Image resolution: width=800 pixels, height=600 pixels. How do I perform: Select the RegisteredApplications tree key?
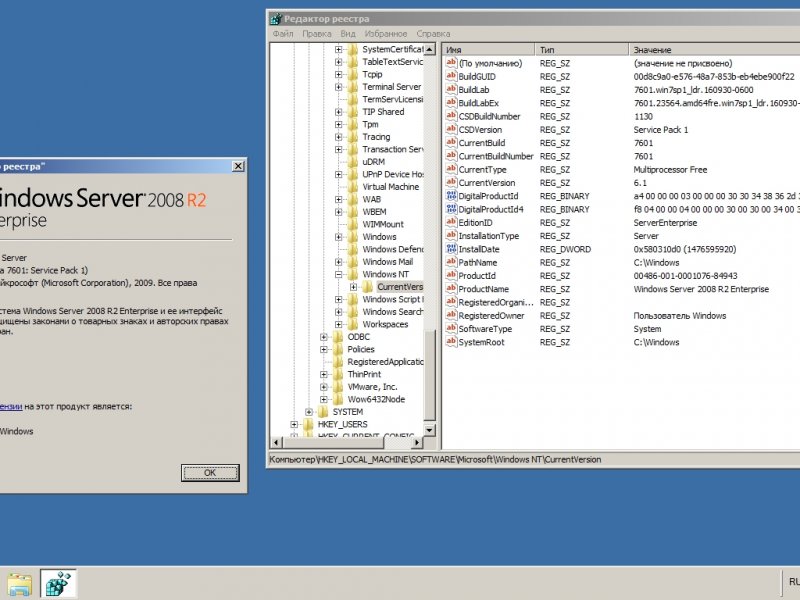pyautogui.click(x=385, y=362)
